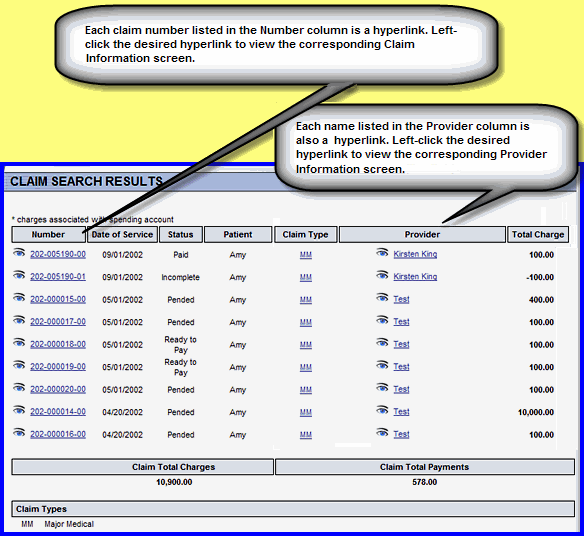Click the eye icon beside claim 202-000016-00
The height and width of the screenshot is (536, 584).
pos(19,433)
